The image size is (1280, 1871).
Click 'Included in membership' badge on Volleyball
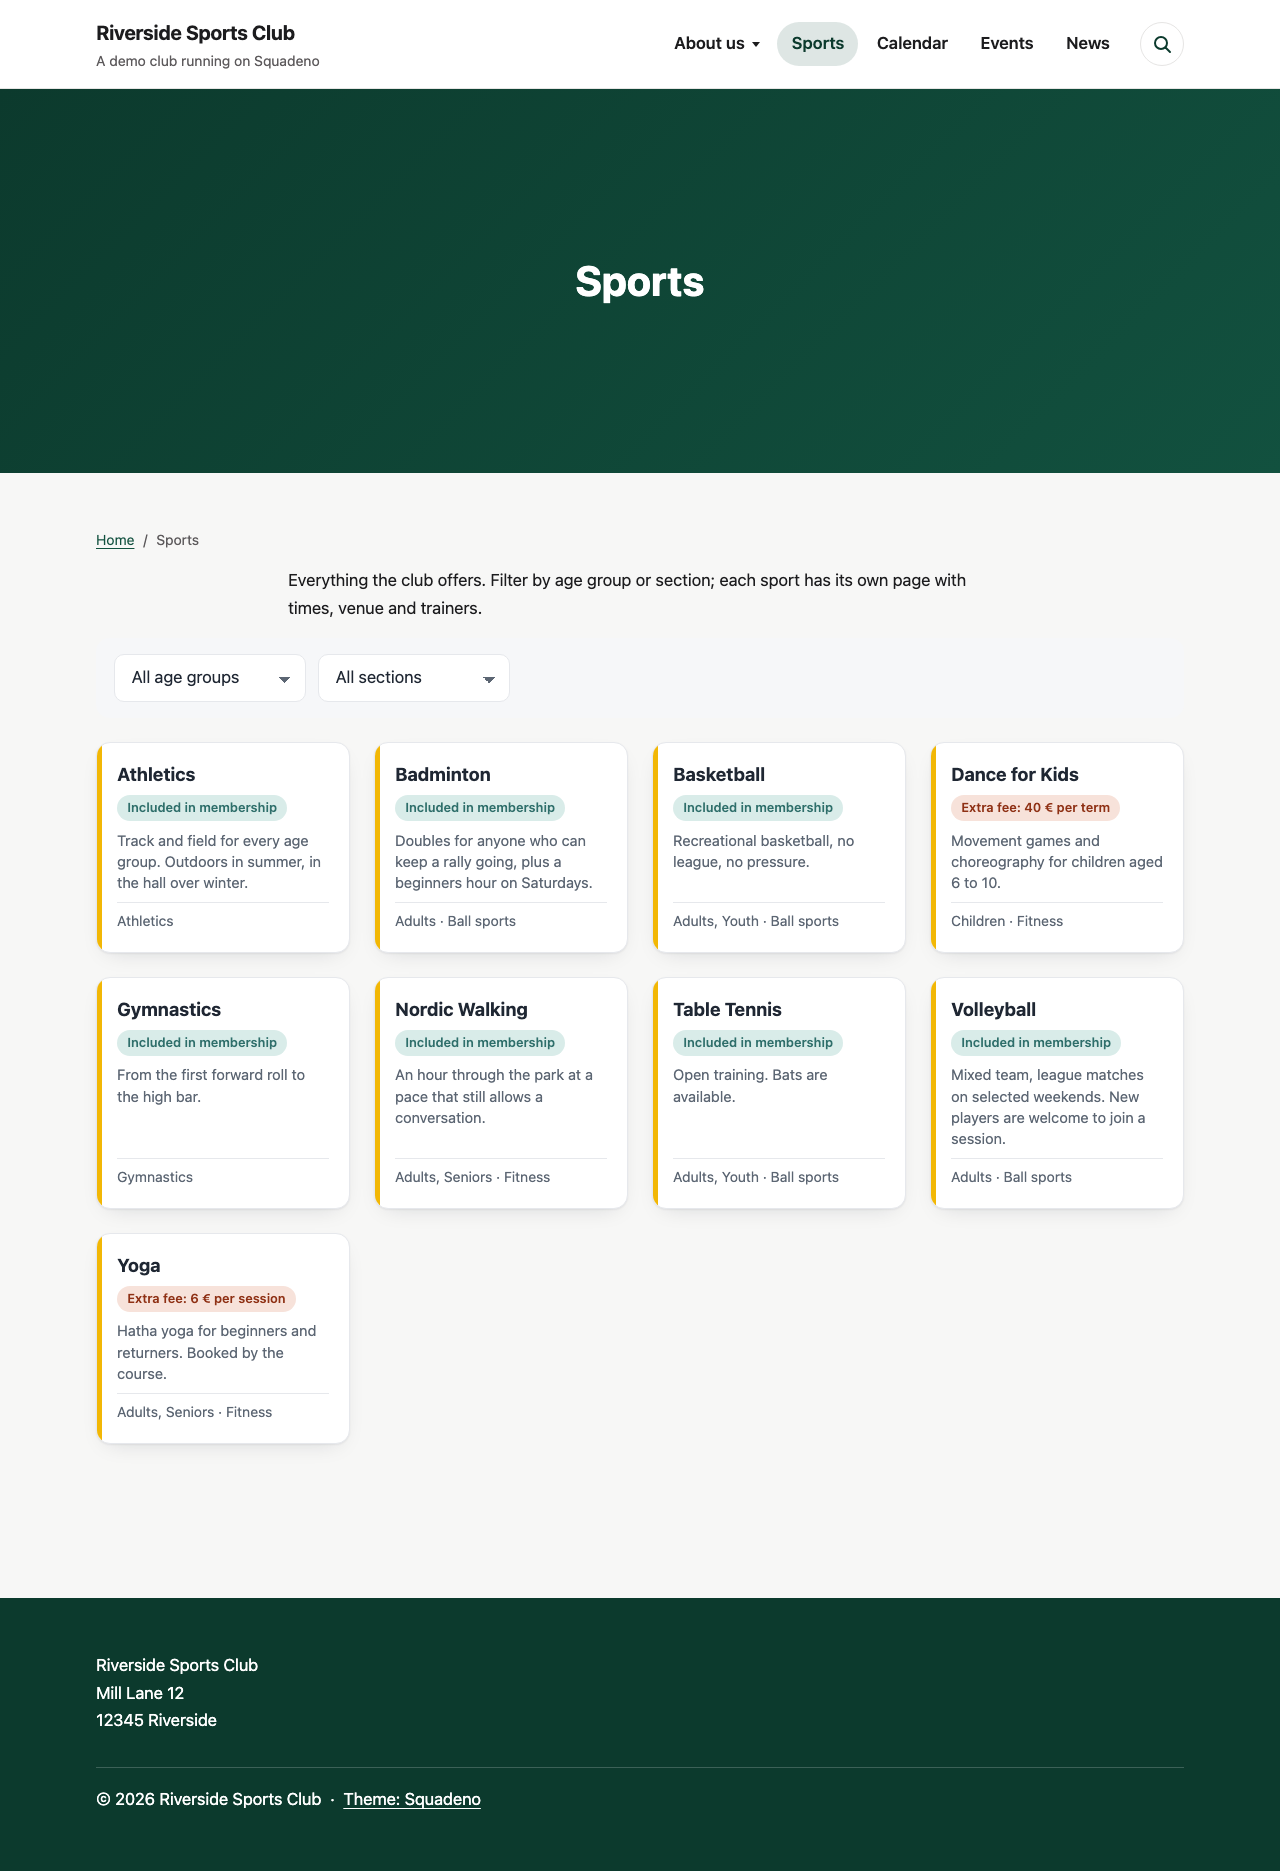[1036, 1043]
